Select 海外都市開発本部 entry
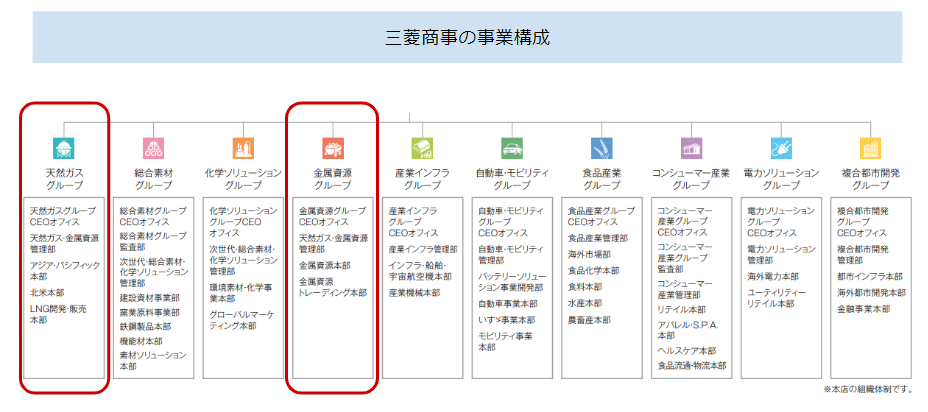This screenshot has width=928, height=412. click(x=871, y=292)
